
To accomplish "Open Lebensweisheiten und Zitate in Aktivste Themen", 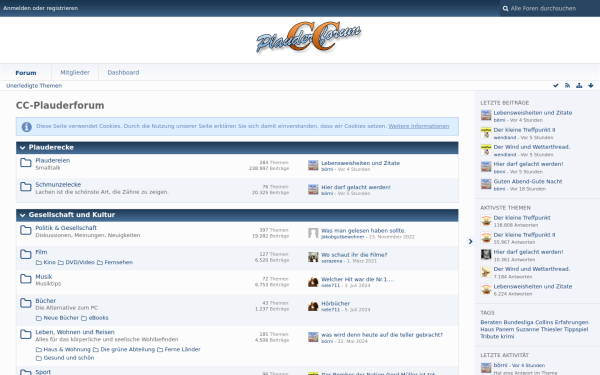I will click(533, 287).
